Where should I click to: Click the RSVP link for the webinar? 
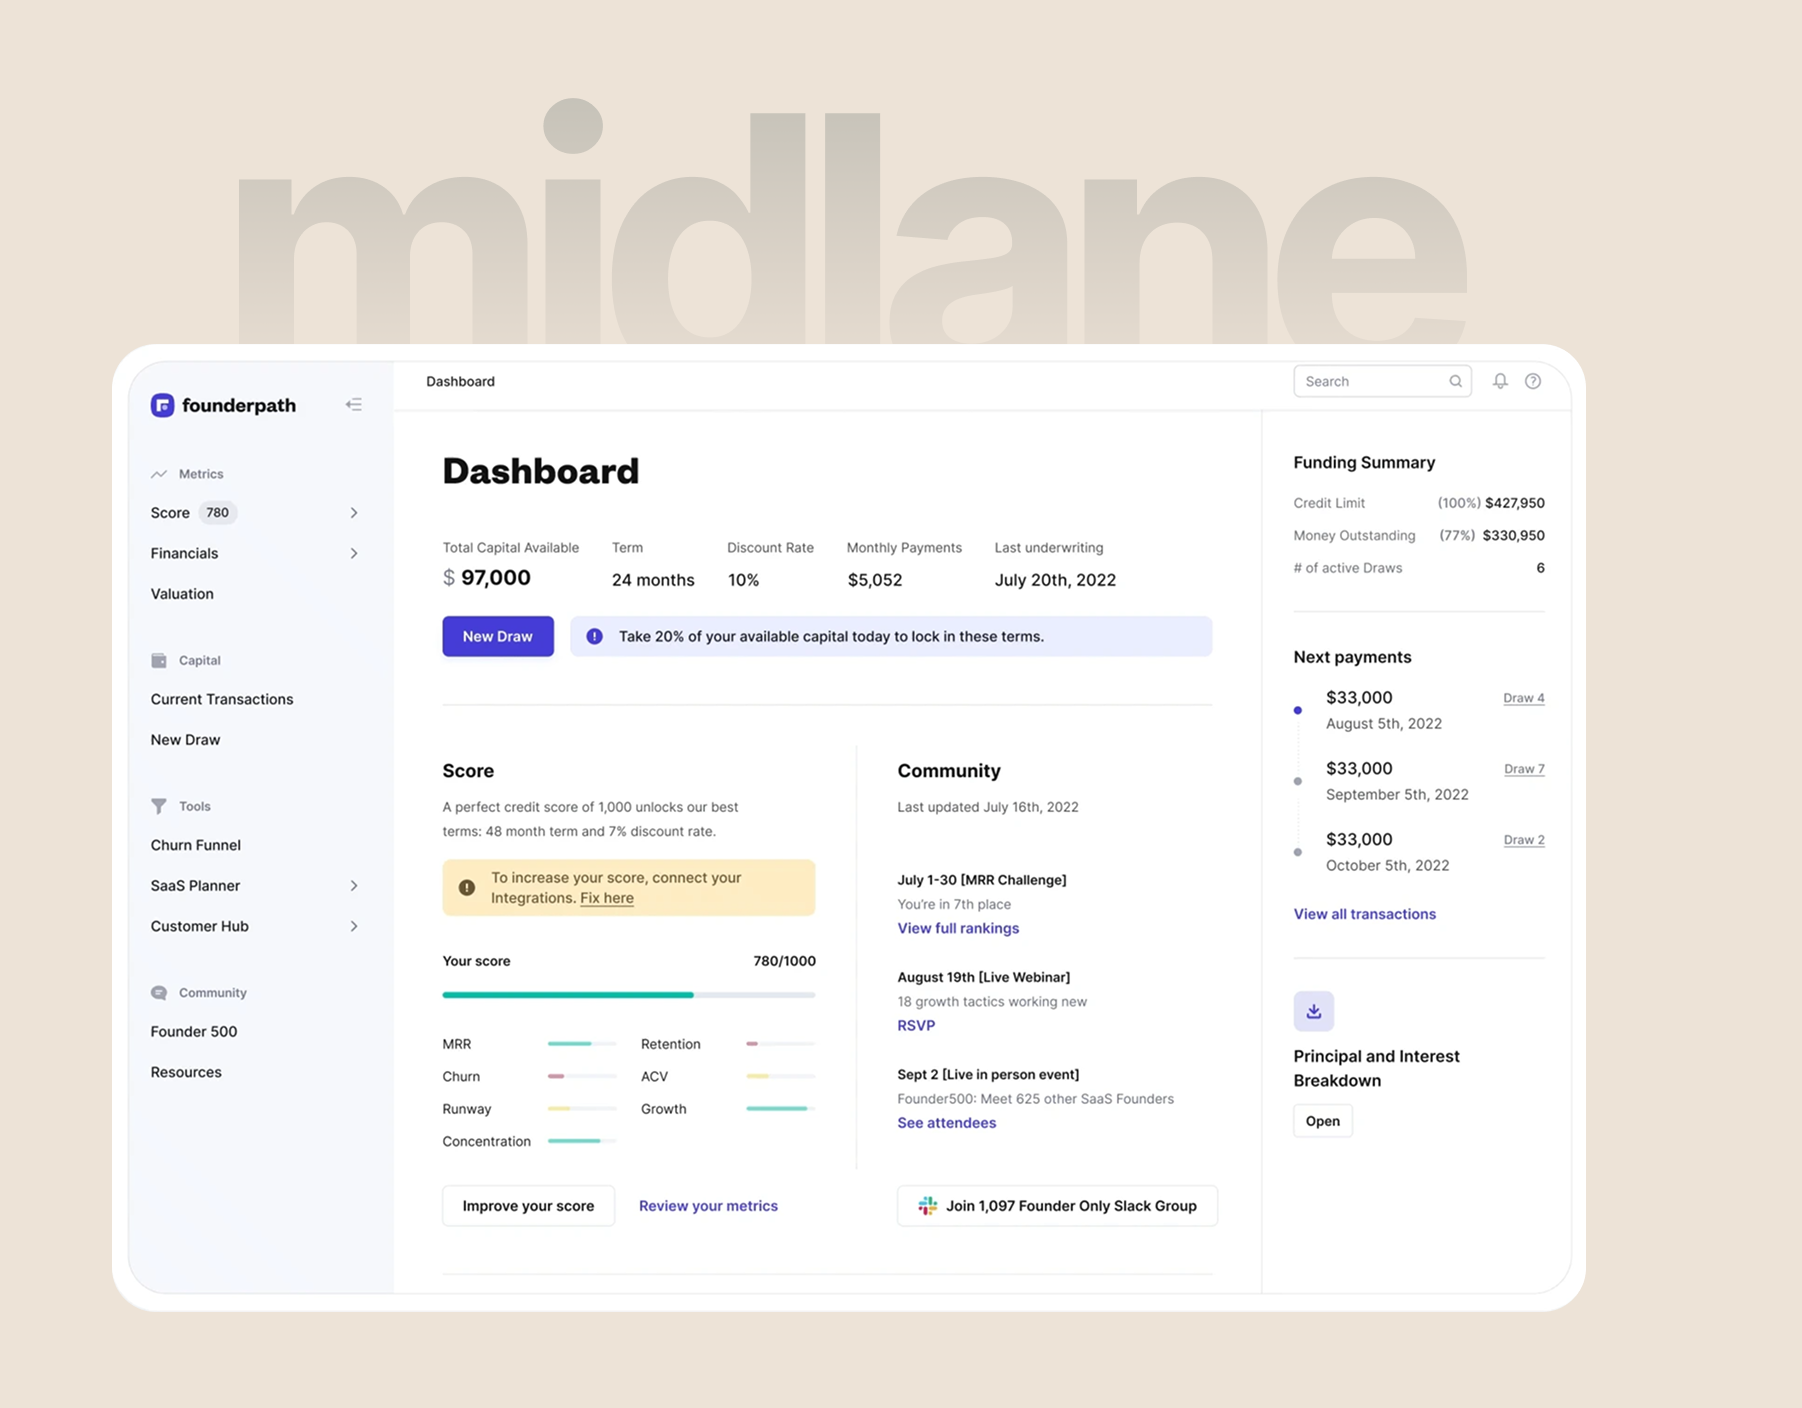pyautogui.click(x=916, y=1025)
